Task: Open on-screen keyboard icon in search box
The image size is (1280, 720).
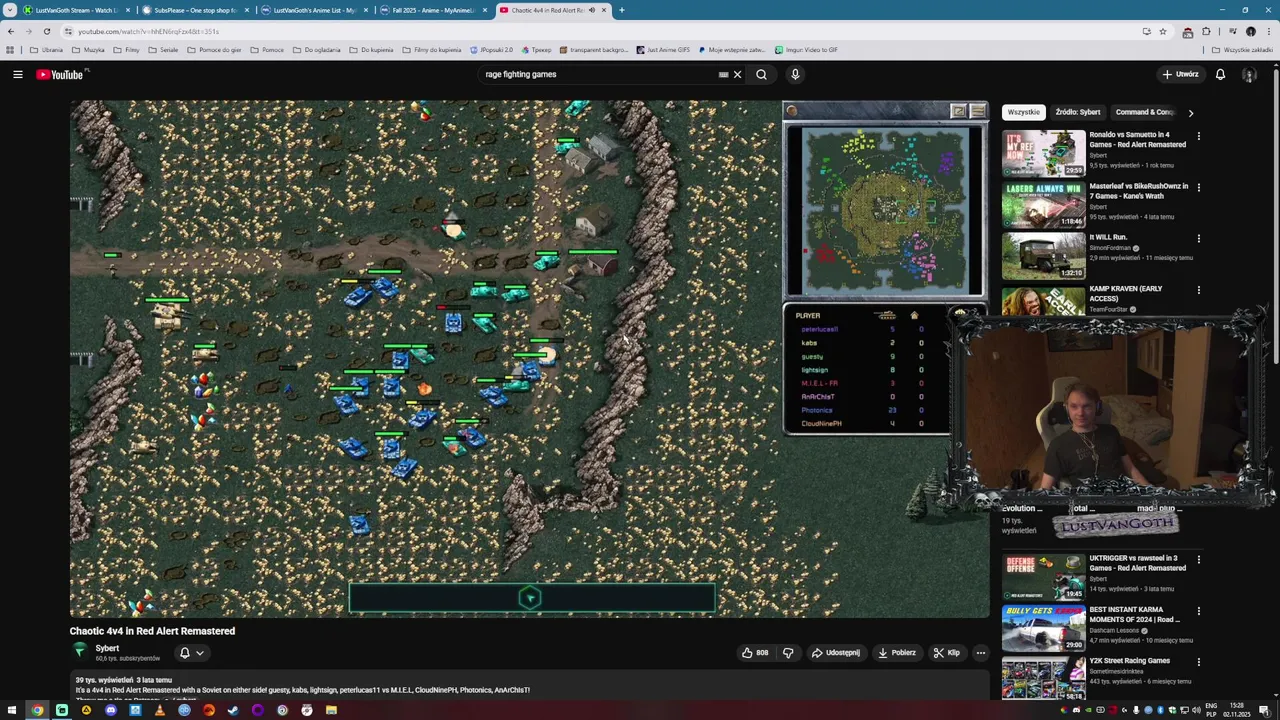Action: click(723, 74)
